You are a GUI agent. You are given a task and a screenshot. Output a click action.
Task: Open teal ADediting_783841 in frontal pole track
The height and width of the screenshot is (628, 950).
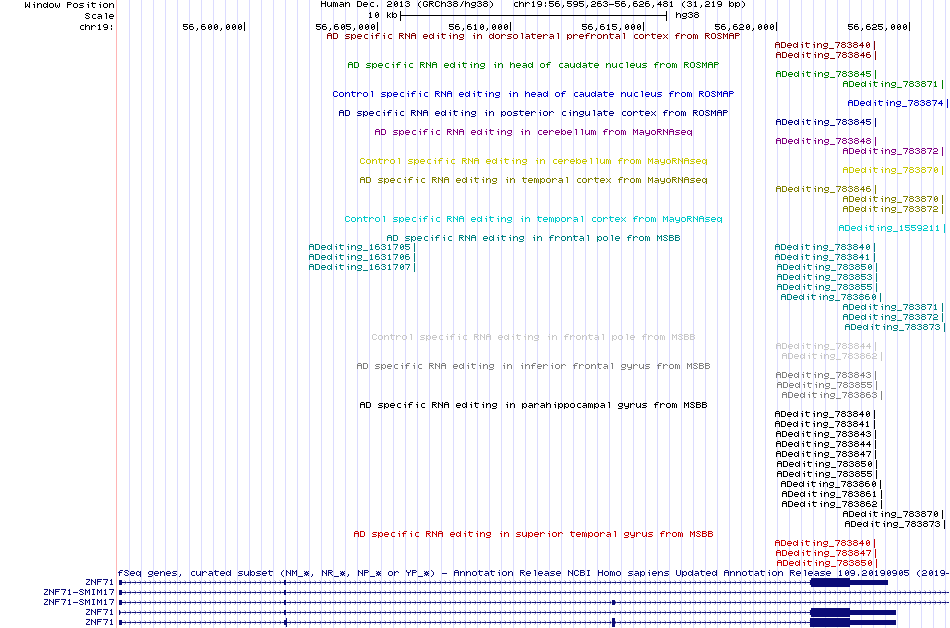[825, 257]
